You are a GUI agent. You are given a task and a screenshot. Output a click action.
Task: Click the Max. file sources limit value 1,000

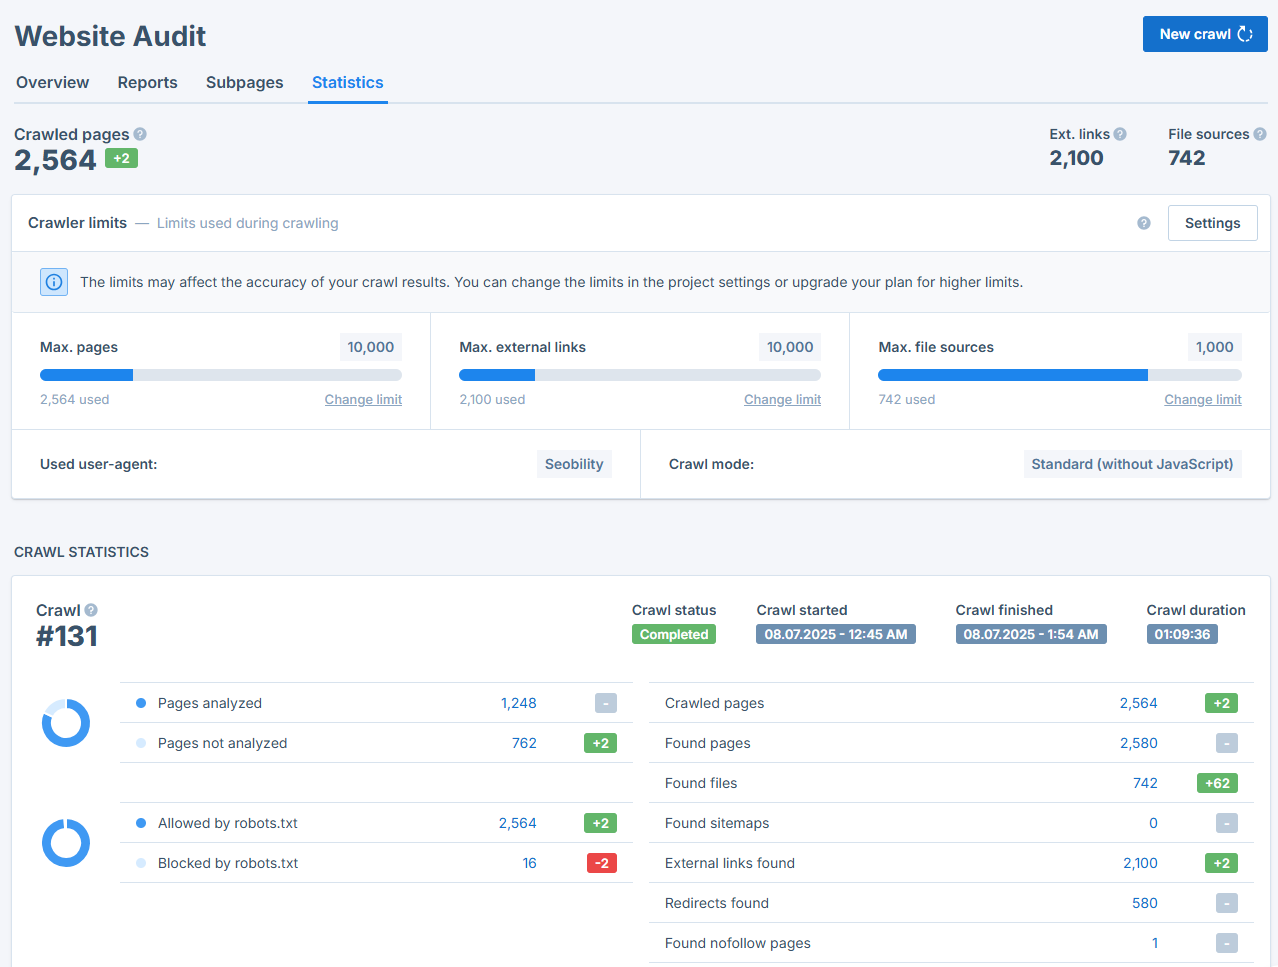tap(1215, 347)
